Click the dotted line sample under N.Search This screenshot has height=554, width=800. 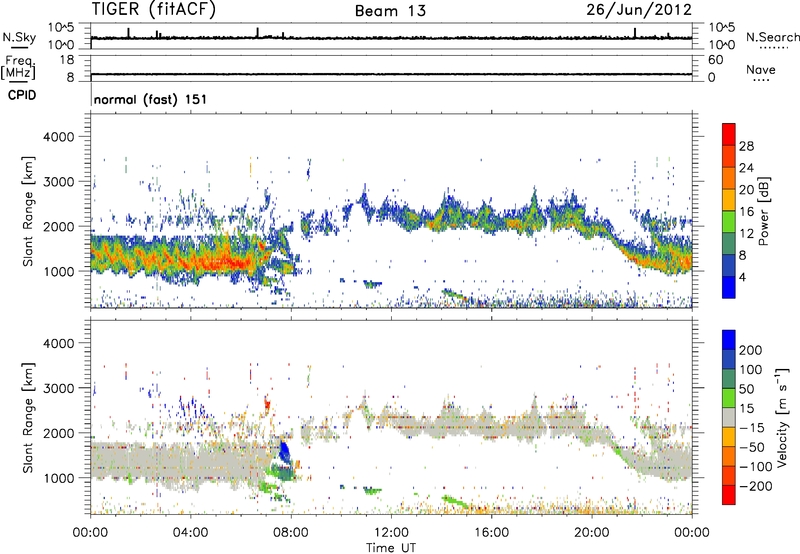click(773, 48)
